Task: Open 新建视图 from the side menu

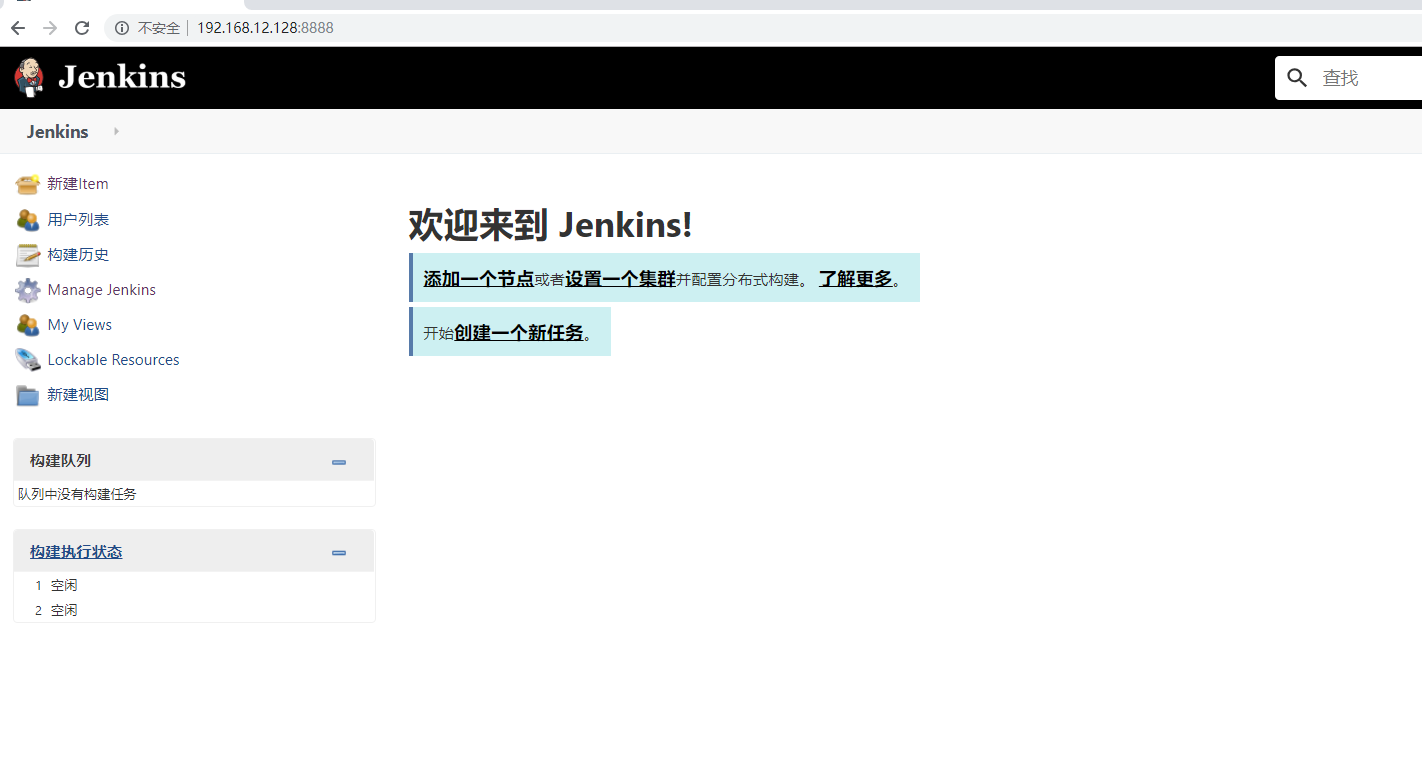Action: [78, 395]
